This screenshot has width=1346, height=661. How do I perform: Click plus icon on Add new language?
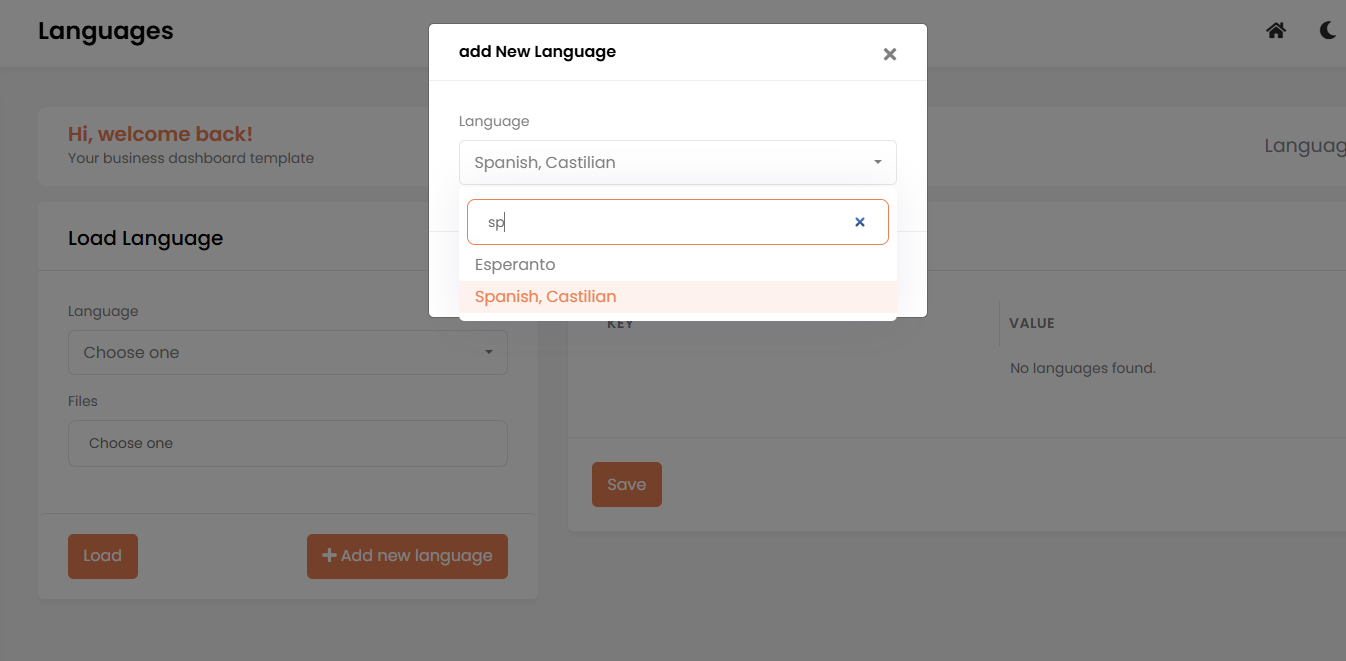pos(329,555)
